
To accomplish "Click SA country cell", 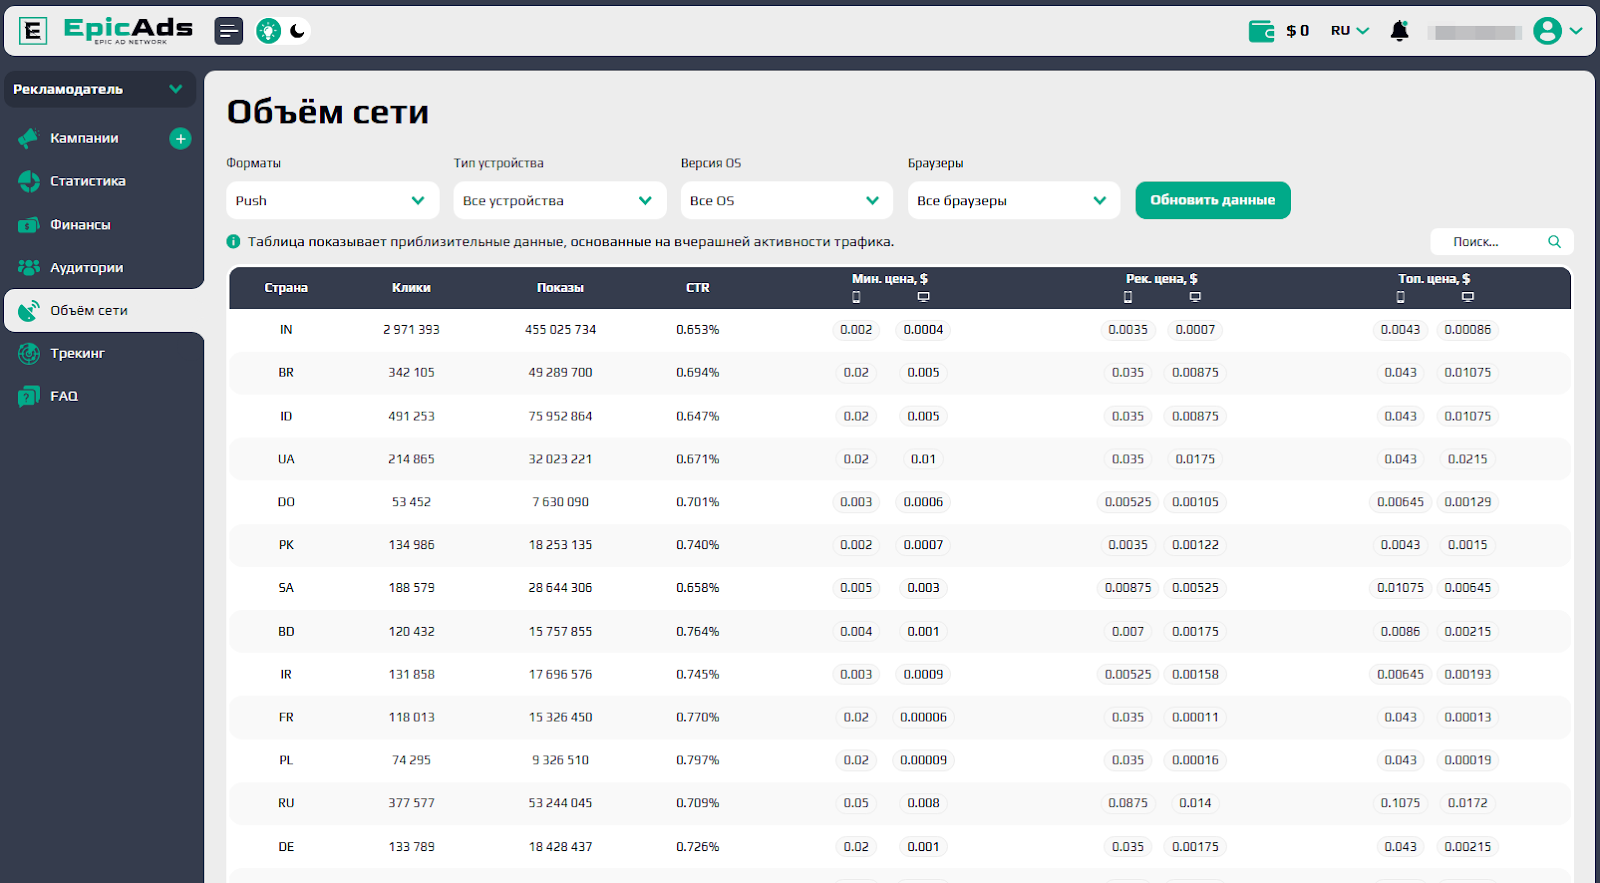I will (286, 588).
